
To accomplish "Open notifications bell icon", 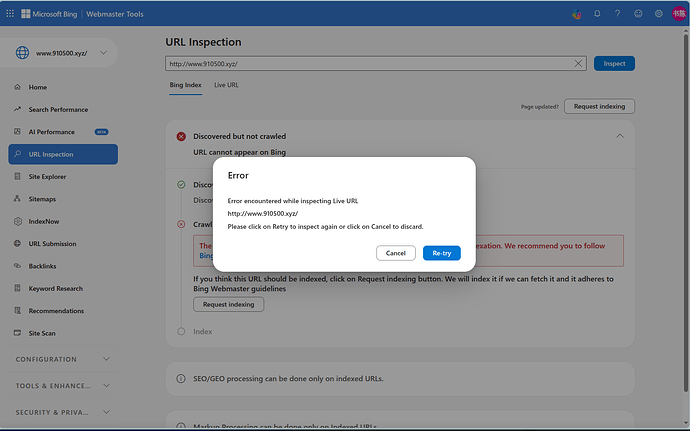I will click(x=597, y=14).
